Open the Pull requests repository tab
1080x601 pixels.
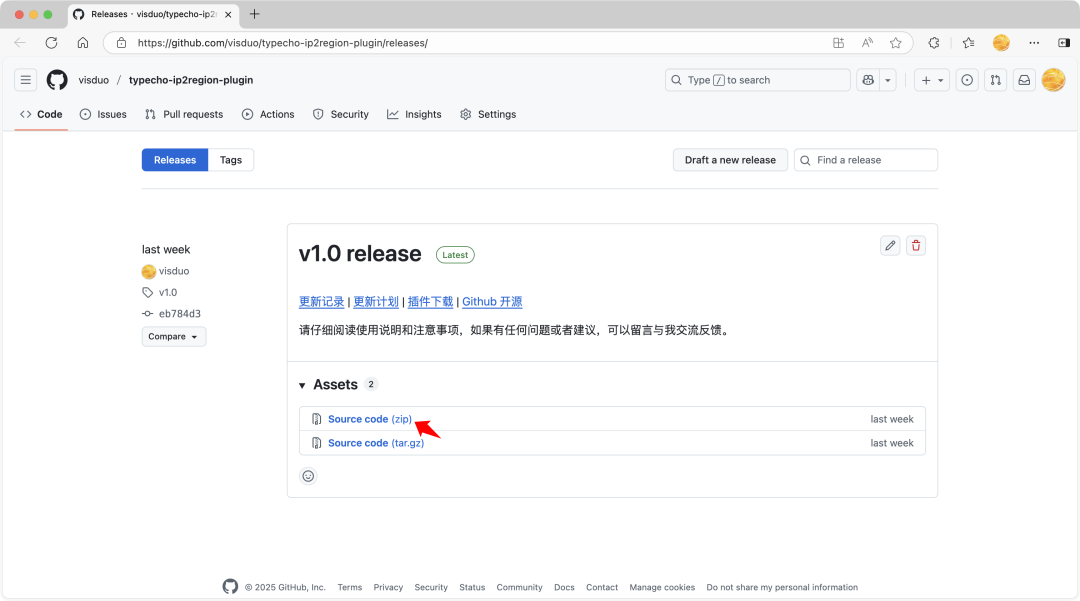tap(184, 114)
